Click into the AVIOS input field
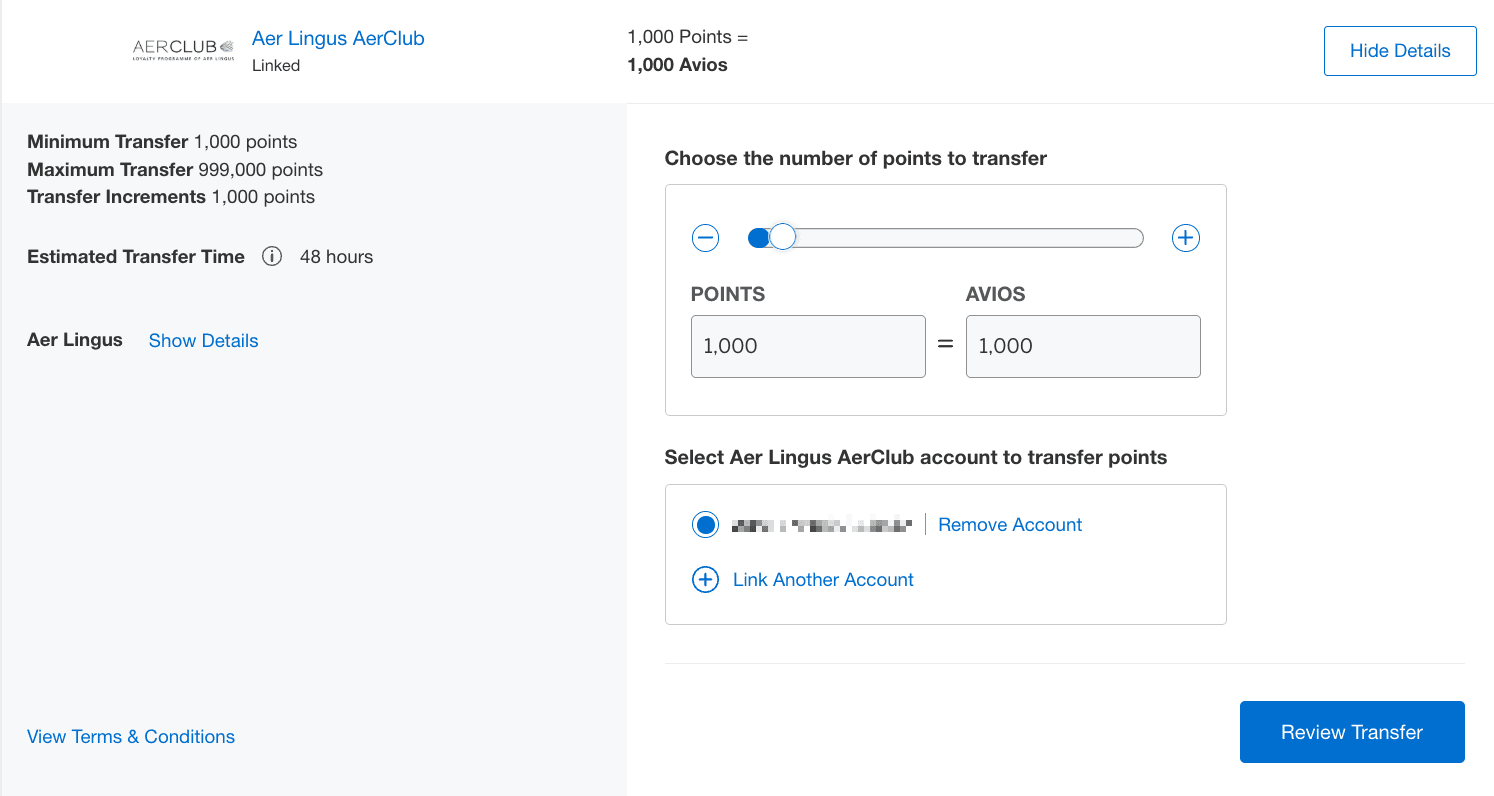Image resolution: width=1494 pixels, height=796 pixels. point(1083,347)
